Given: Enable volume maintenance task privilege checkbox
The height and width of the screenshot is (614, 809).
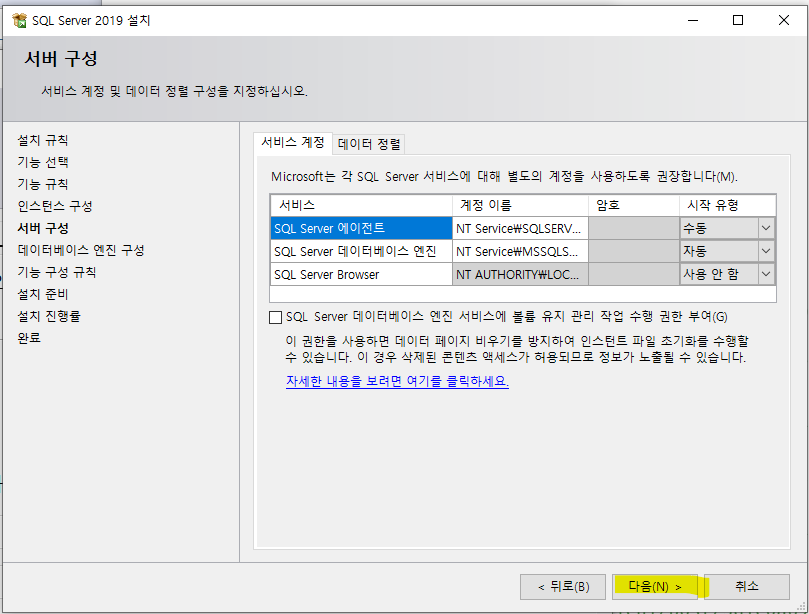Looking at the screenshot, I should pos(276,317).
